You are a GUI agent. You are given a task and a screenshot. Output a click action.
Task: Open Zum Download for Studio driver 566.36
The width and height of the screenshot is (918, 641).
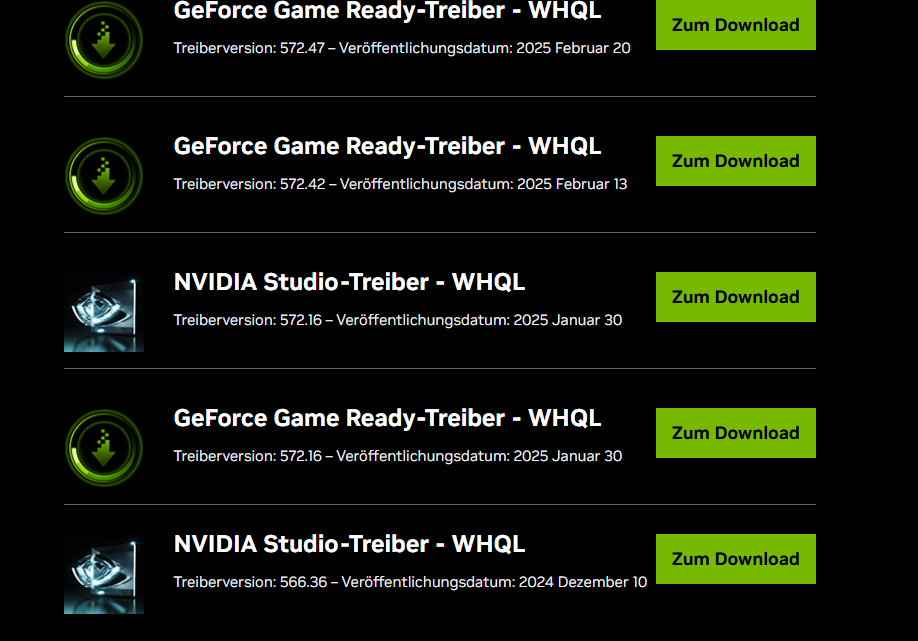735,558
